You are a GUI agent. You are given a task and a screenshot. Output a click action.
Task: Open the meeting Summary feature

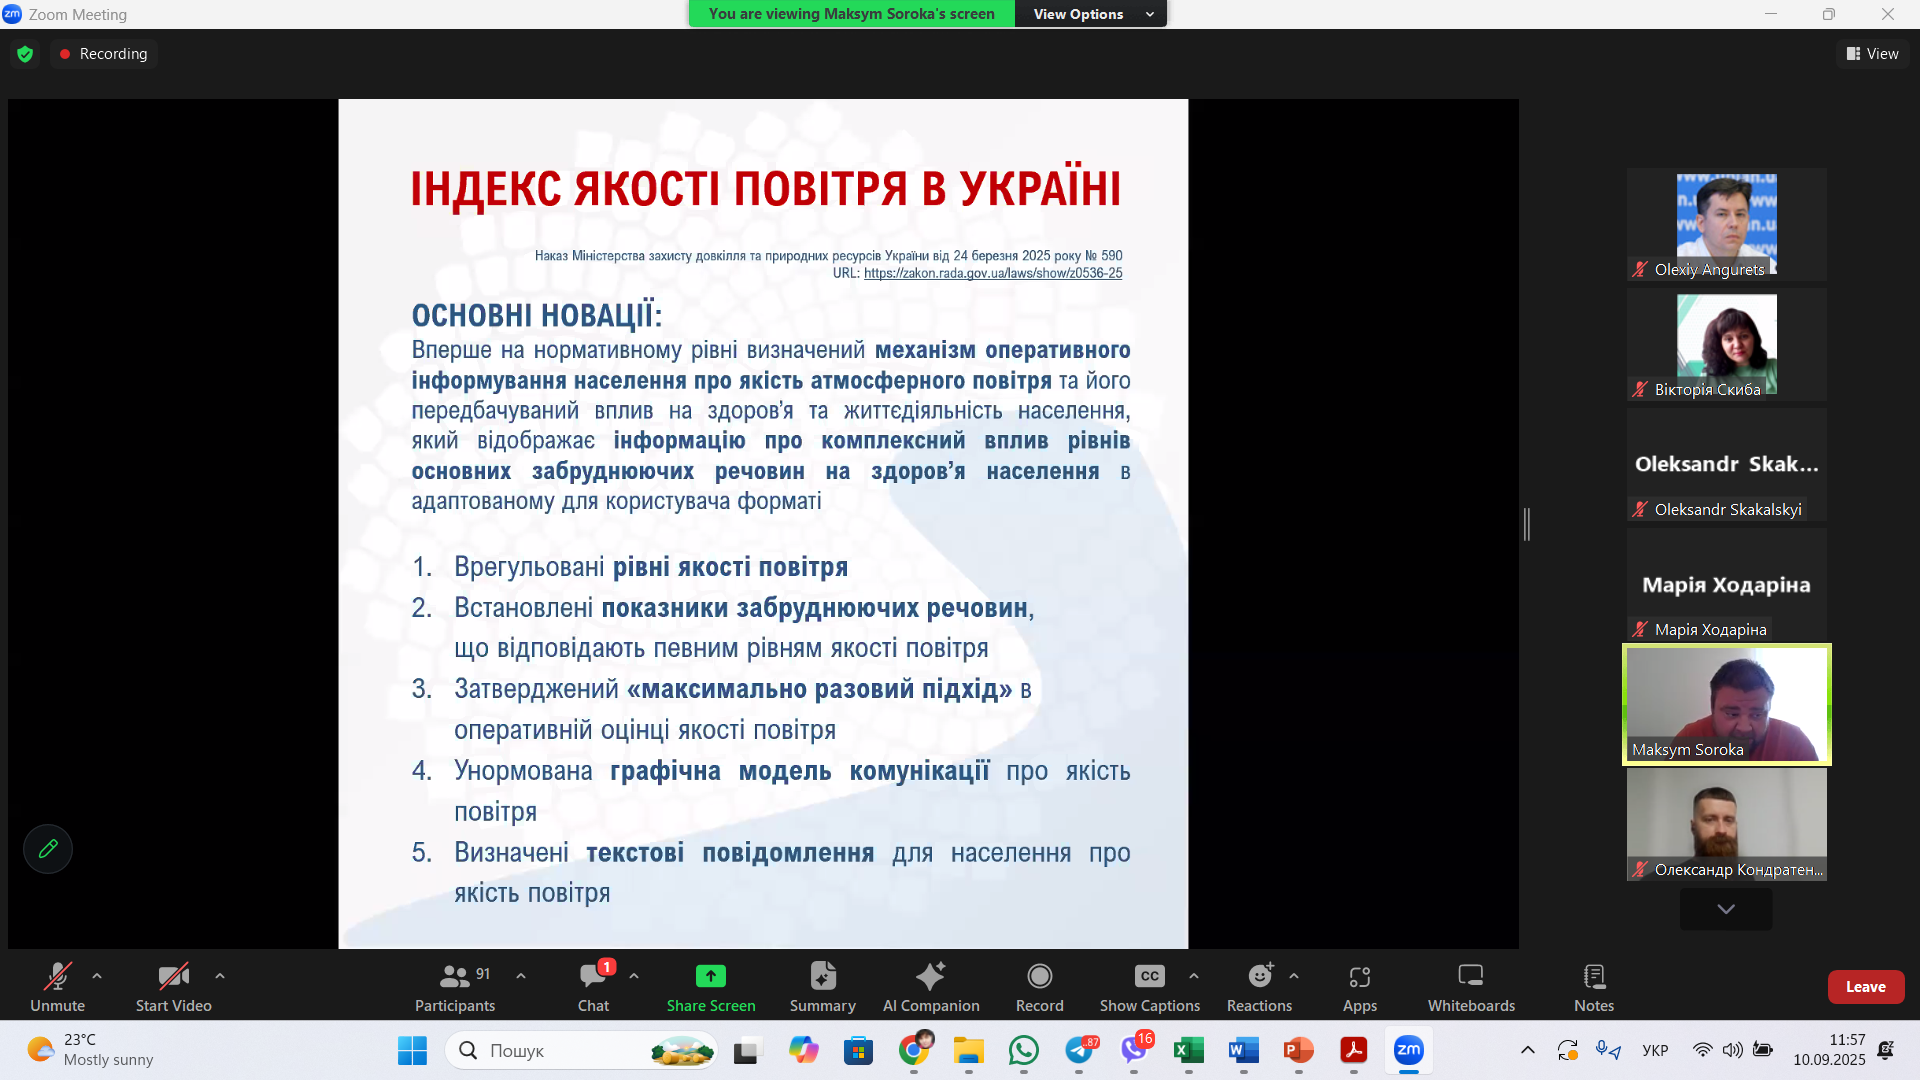[x=822, y=986]
